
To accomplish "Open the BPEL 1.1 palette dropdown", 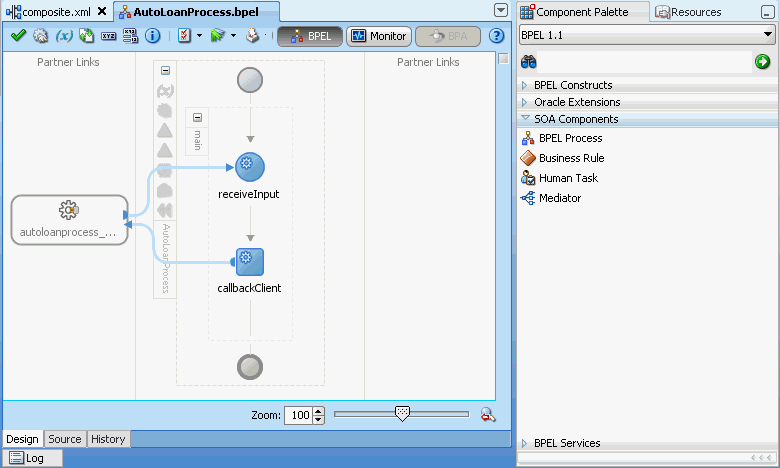I will [x=647, y=35].
